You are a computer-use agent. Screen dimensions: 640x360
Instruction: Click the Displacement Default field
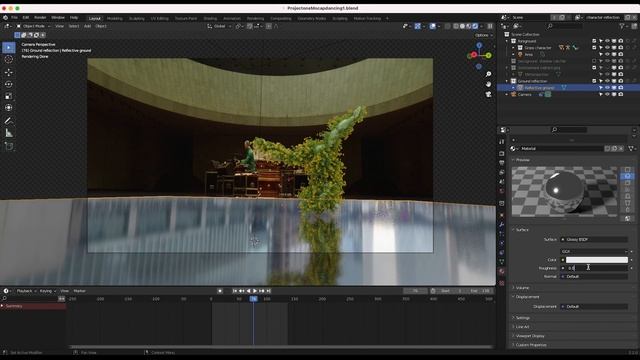(x=594, y=307)
